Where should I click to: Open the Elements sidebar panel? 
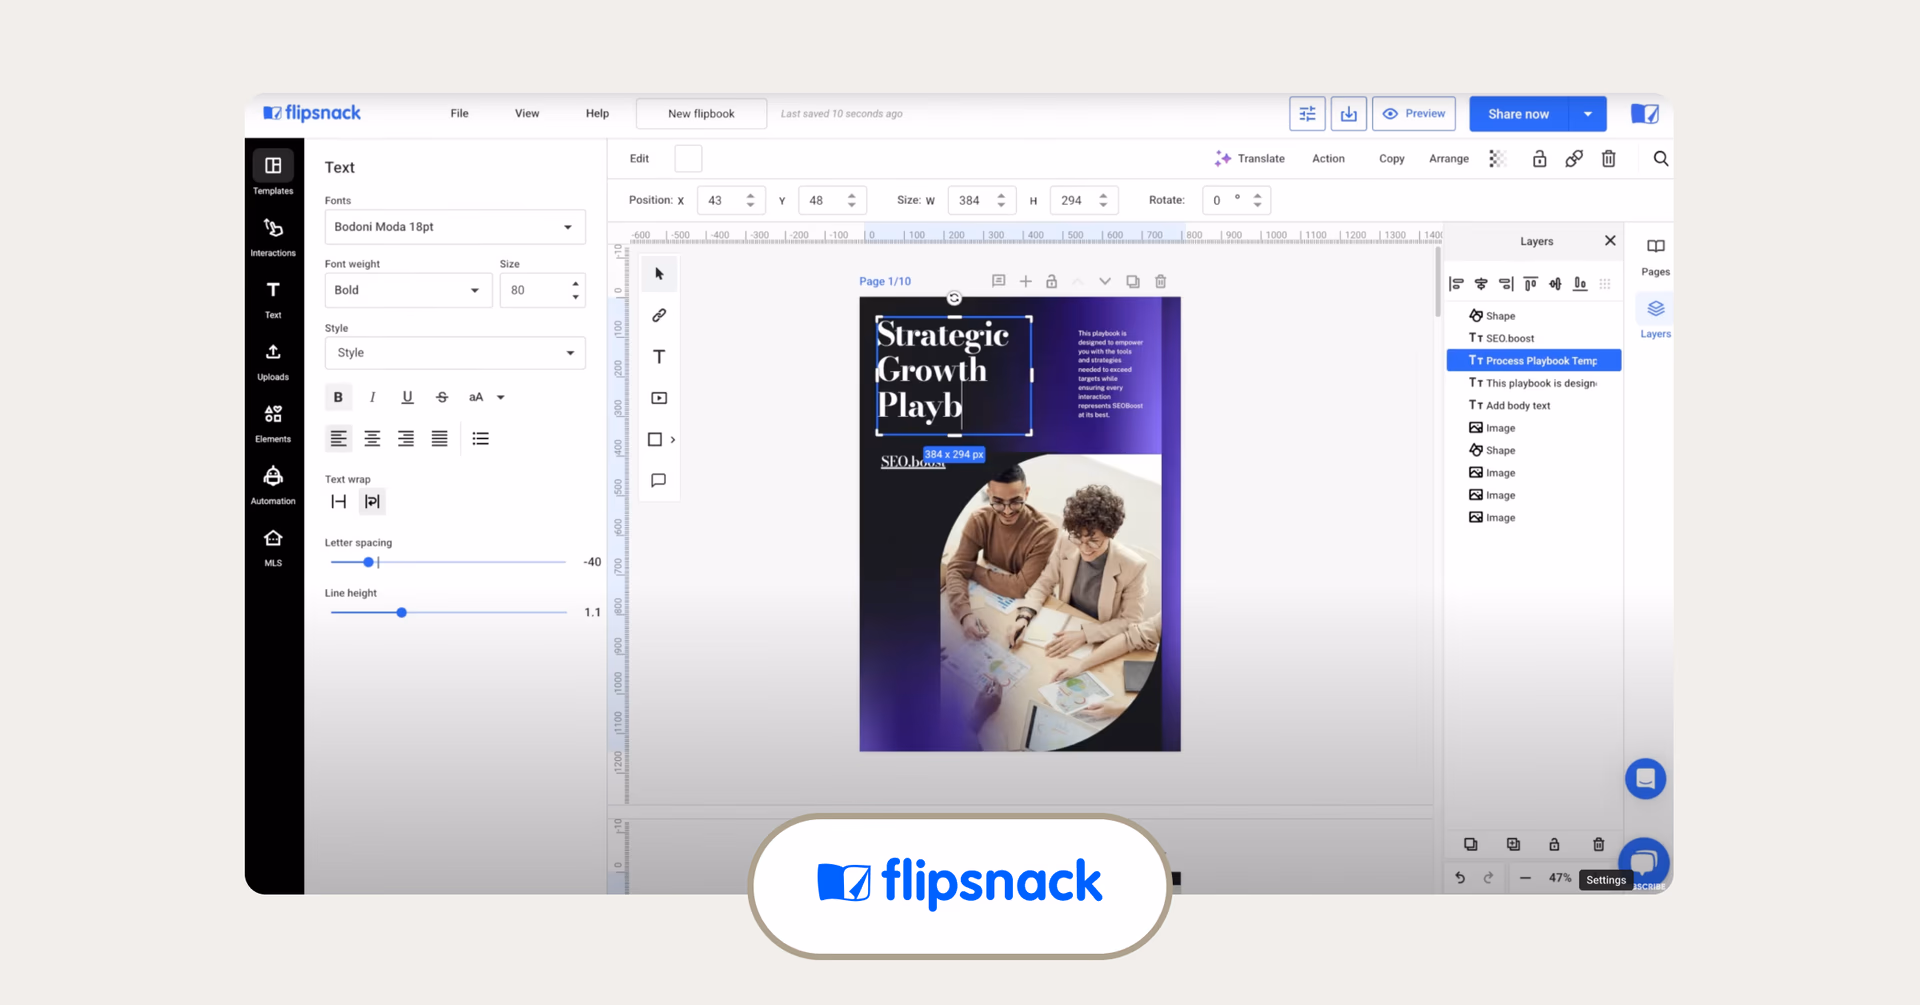[x=273, y=423]
